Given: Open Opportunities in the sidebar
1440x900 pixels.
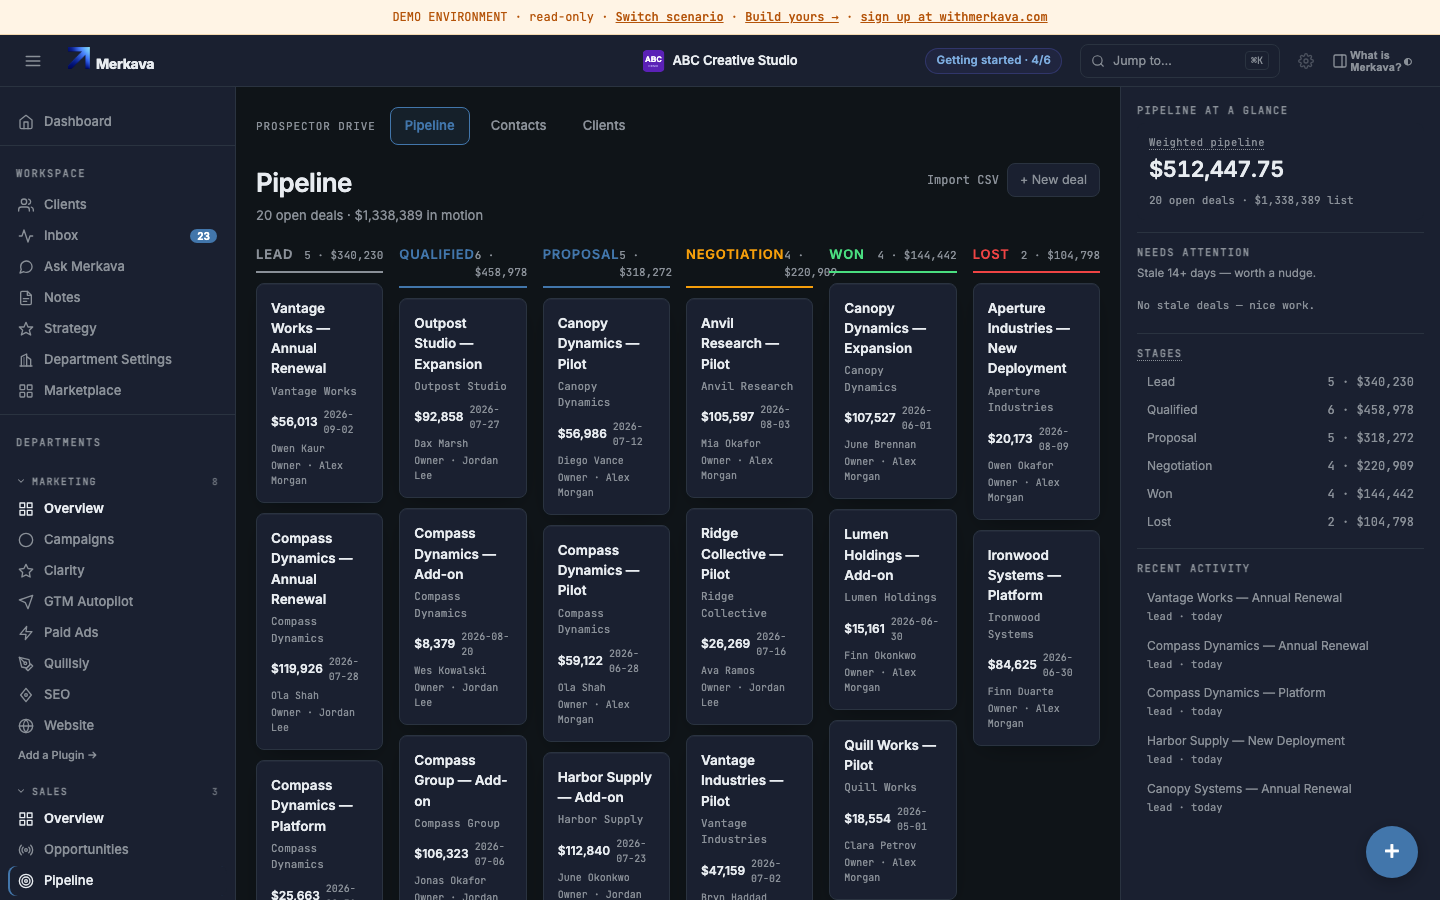Looking at the screenshot, I should pos(118,850).
